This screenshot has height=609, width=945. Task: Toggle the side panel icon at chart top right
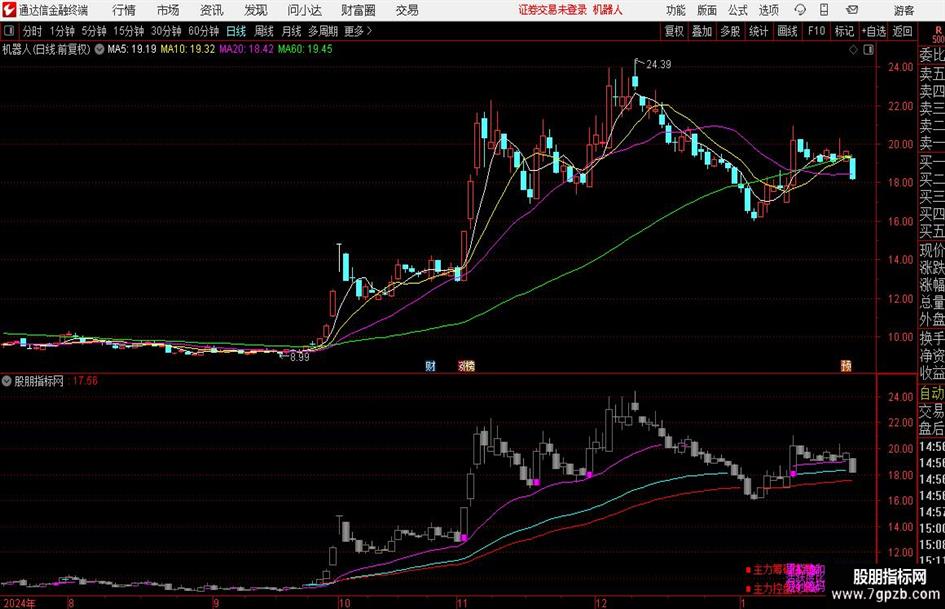868,50
